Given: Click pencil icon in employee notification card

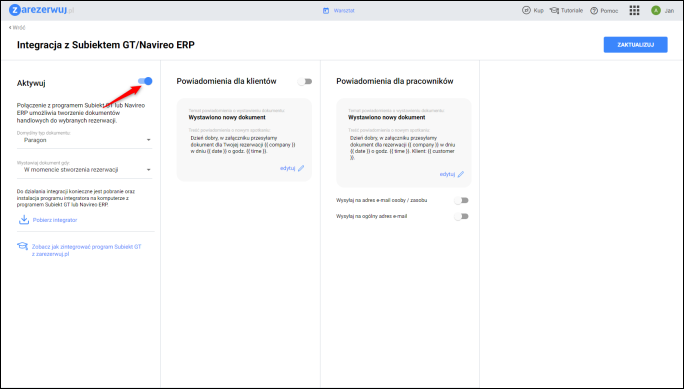Looking at the screenshot, I should pos(461,174).
